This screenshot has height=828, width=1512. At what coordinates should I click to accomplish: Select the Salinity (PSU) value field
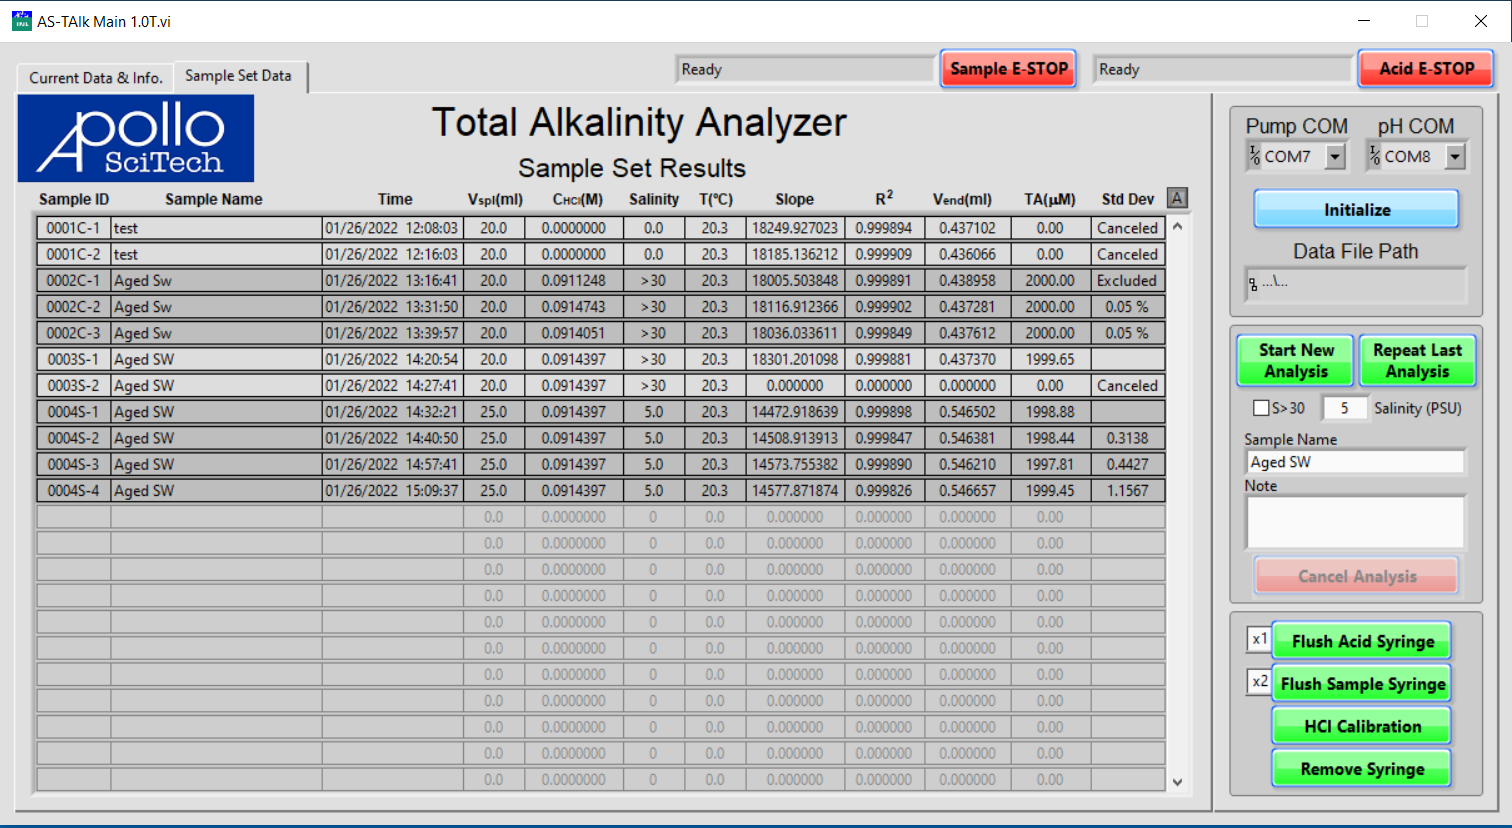(x=1344, y=408)
